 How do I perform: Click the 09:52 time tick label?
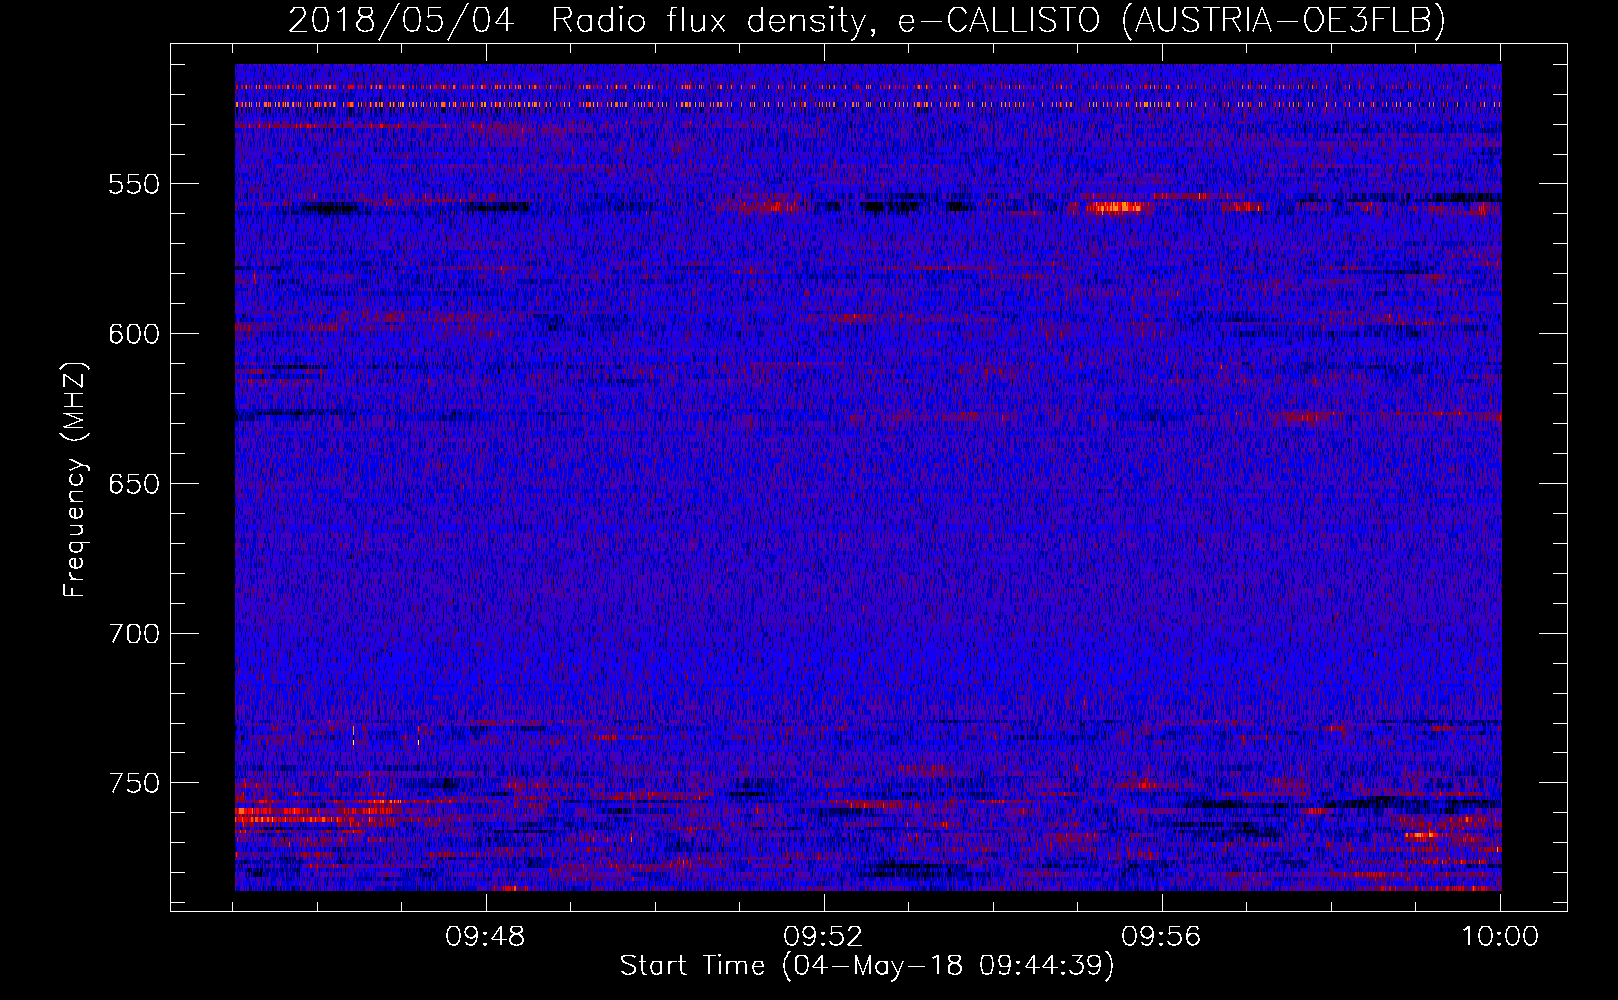pos(824,937)
